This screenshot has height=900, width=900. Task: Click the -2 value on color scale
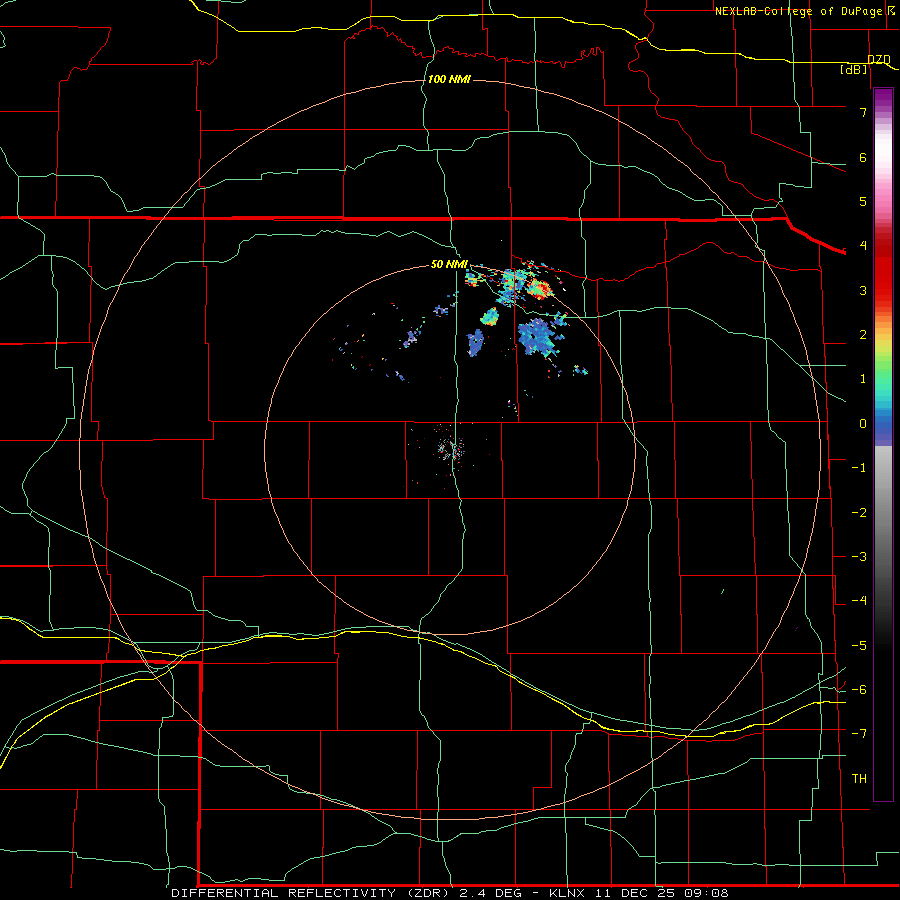tap(859, 513)
